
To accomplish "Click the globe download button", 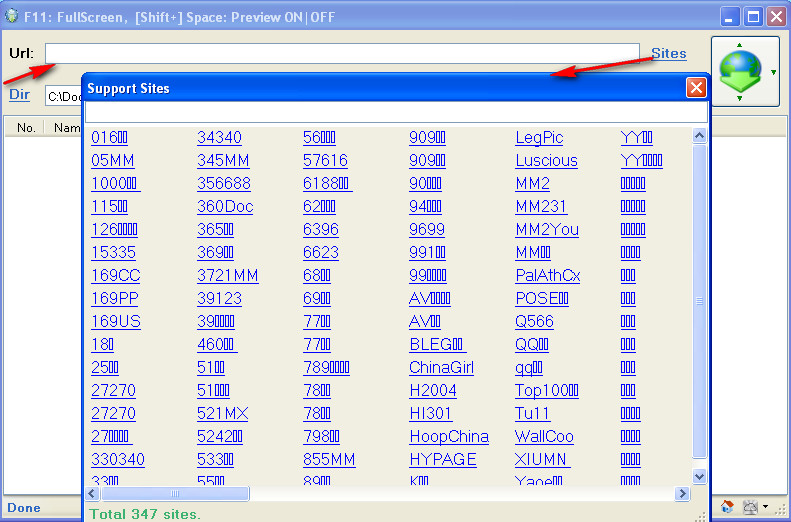I will click(x=738, y=71).
